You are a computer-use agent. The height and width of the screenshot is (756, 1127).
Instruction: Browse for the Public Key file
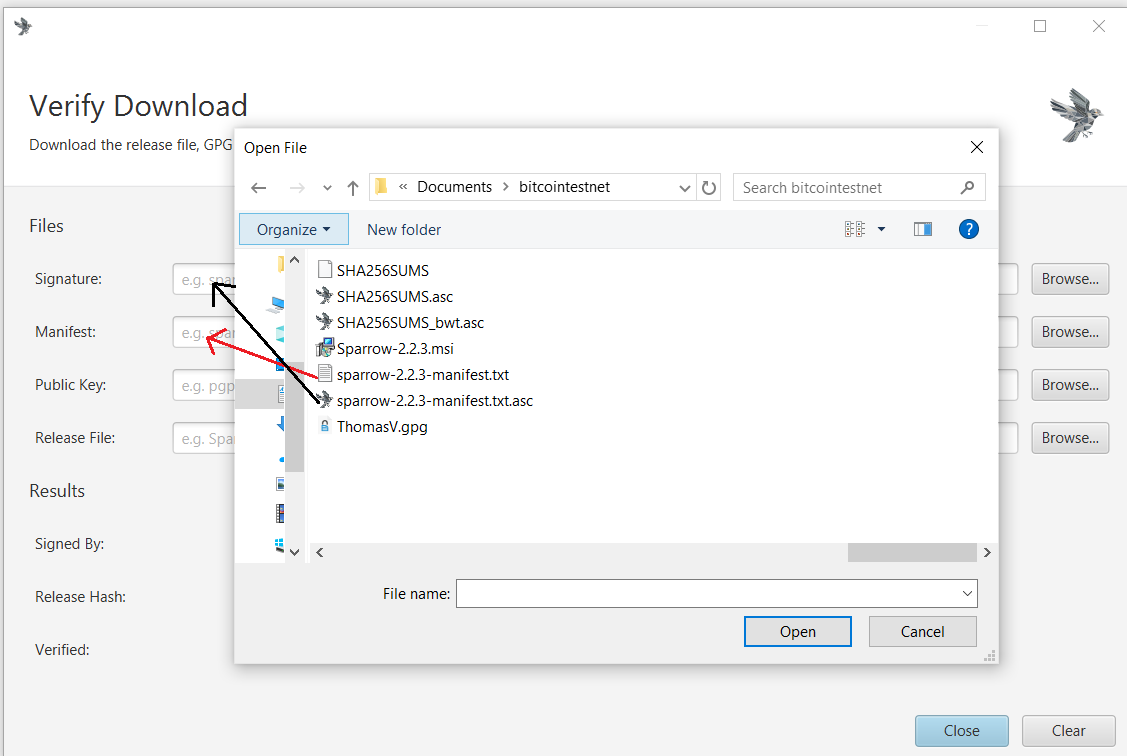[x=1070, y=385]
